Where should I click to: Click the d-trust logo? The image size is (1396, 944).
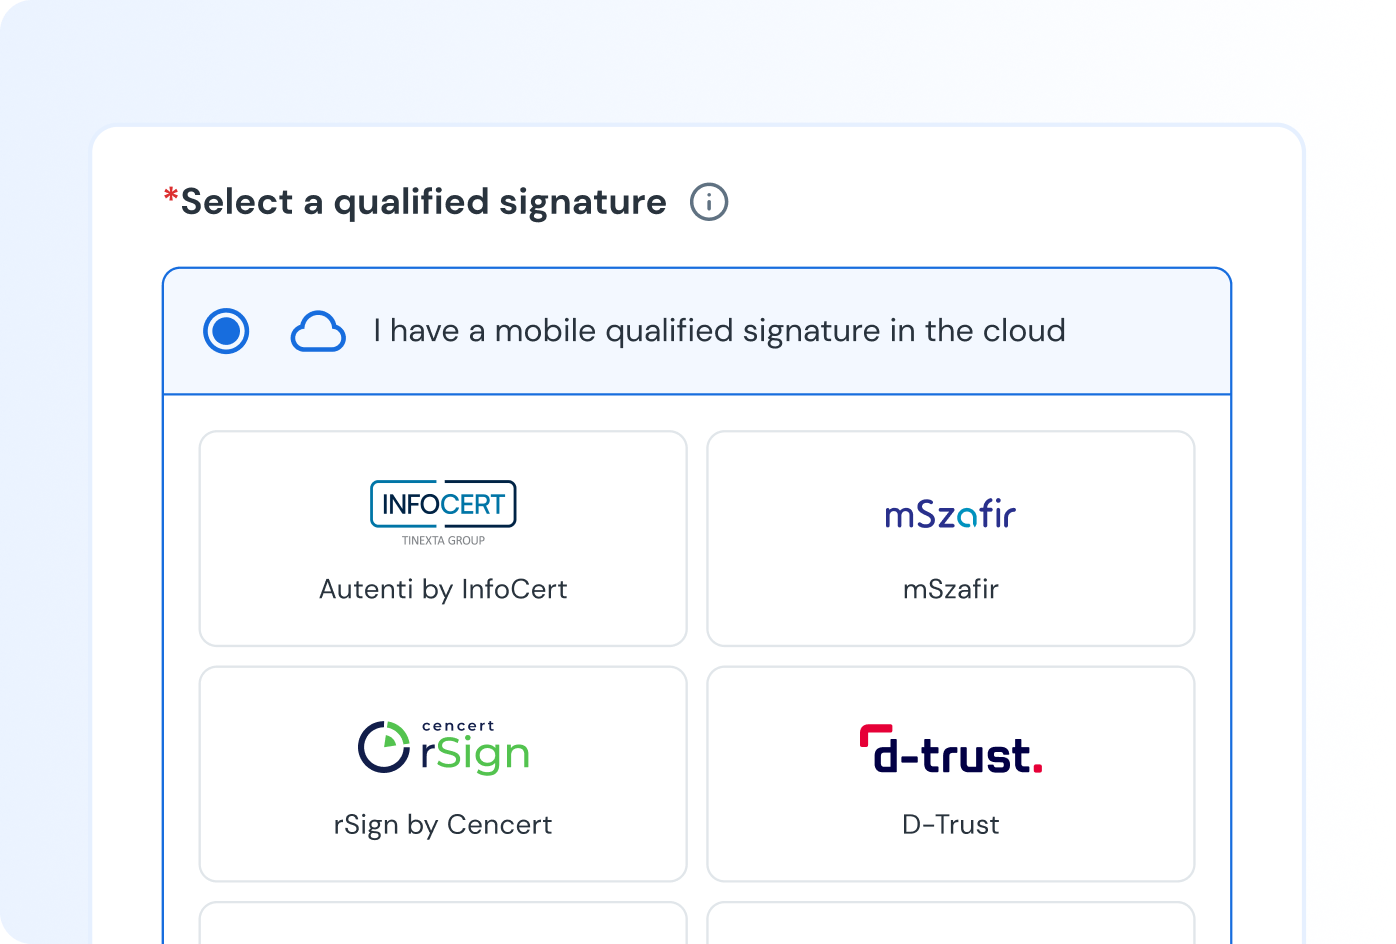(950, 750)
